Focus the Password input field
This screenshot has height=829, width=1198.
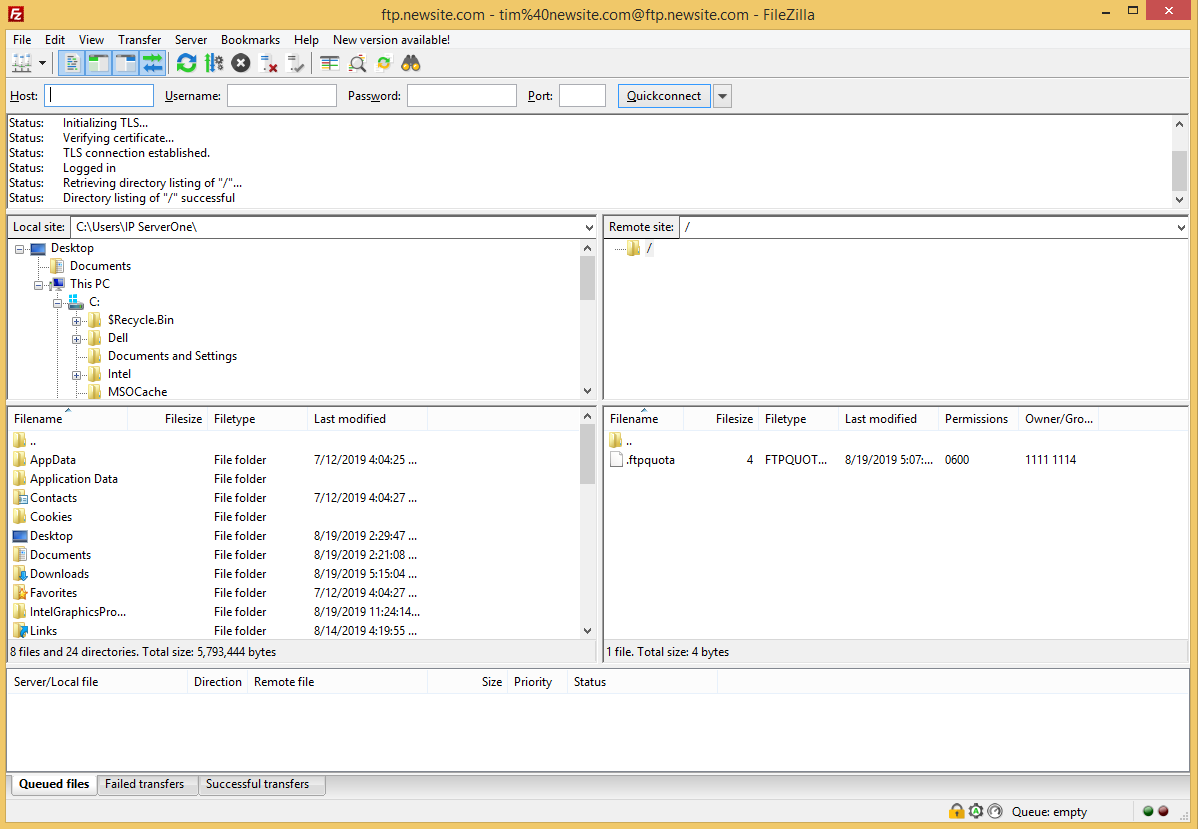point(461,96)
